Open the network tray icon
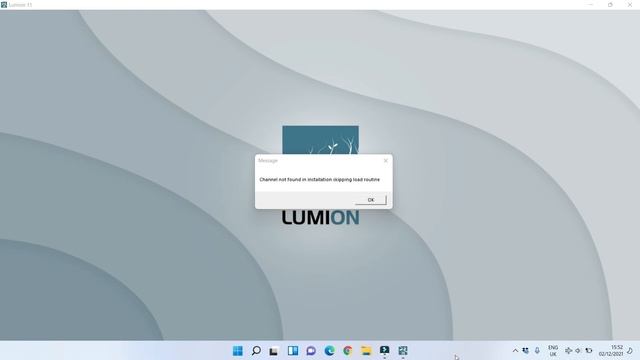 pyautogui.click(x=568, y=351)
